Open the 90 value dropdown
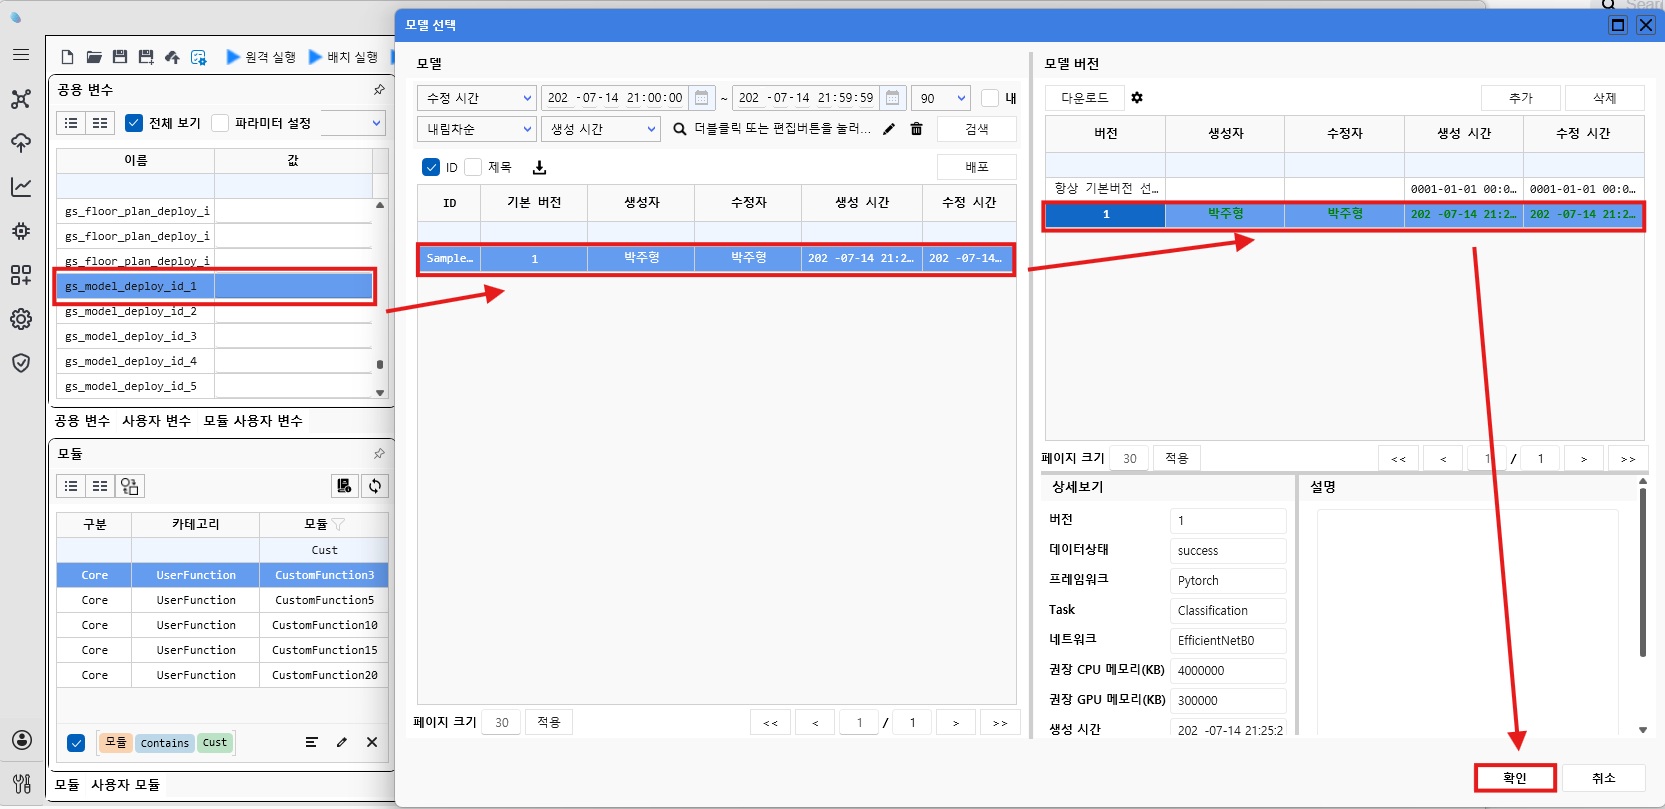Screen dimensions: 1665x809 click(x=941, y=98)
